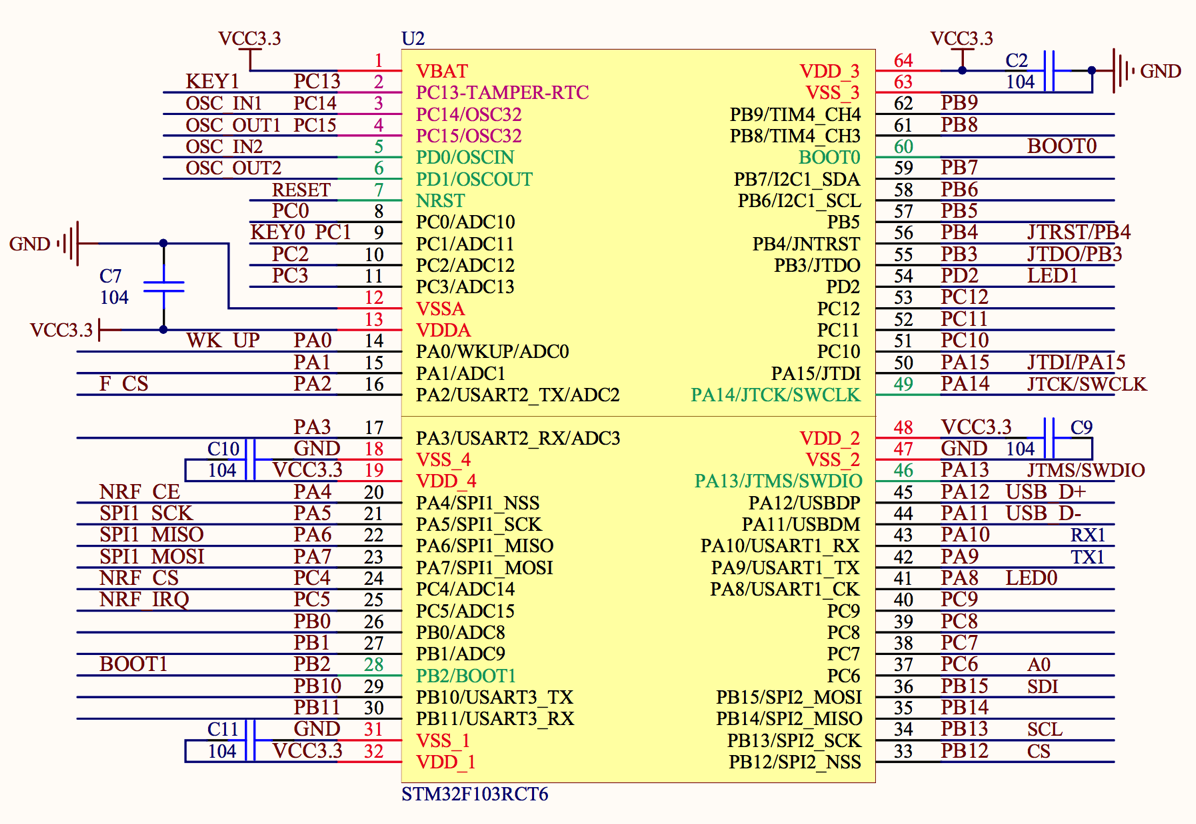Select the JTDO/PB3 net label
This screenshot has height=824, width=1196.
pyautogui.click(x=1074, y=254)
